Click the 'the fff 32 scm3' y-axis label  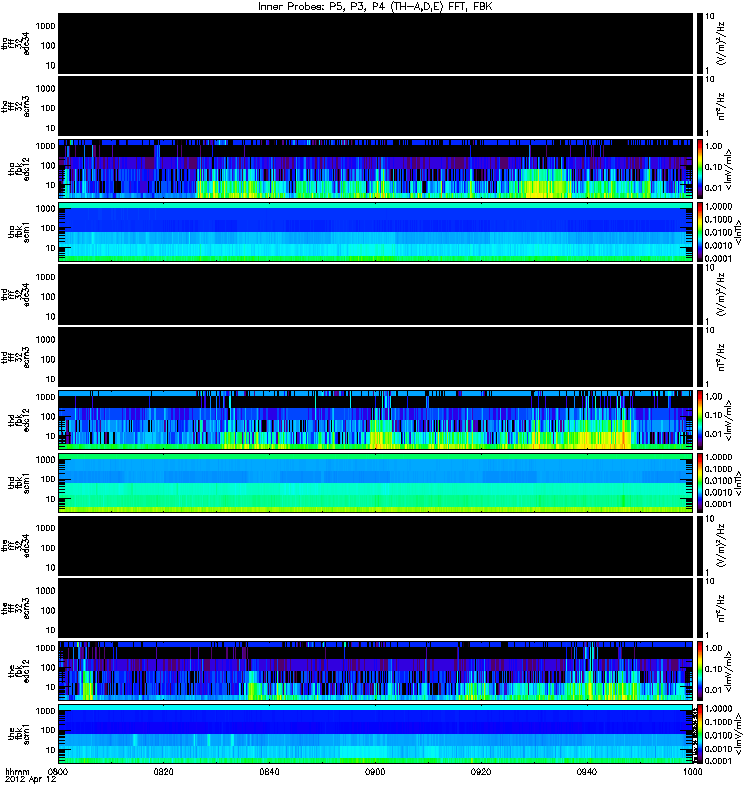coord(16,607)
